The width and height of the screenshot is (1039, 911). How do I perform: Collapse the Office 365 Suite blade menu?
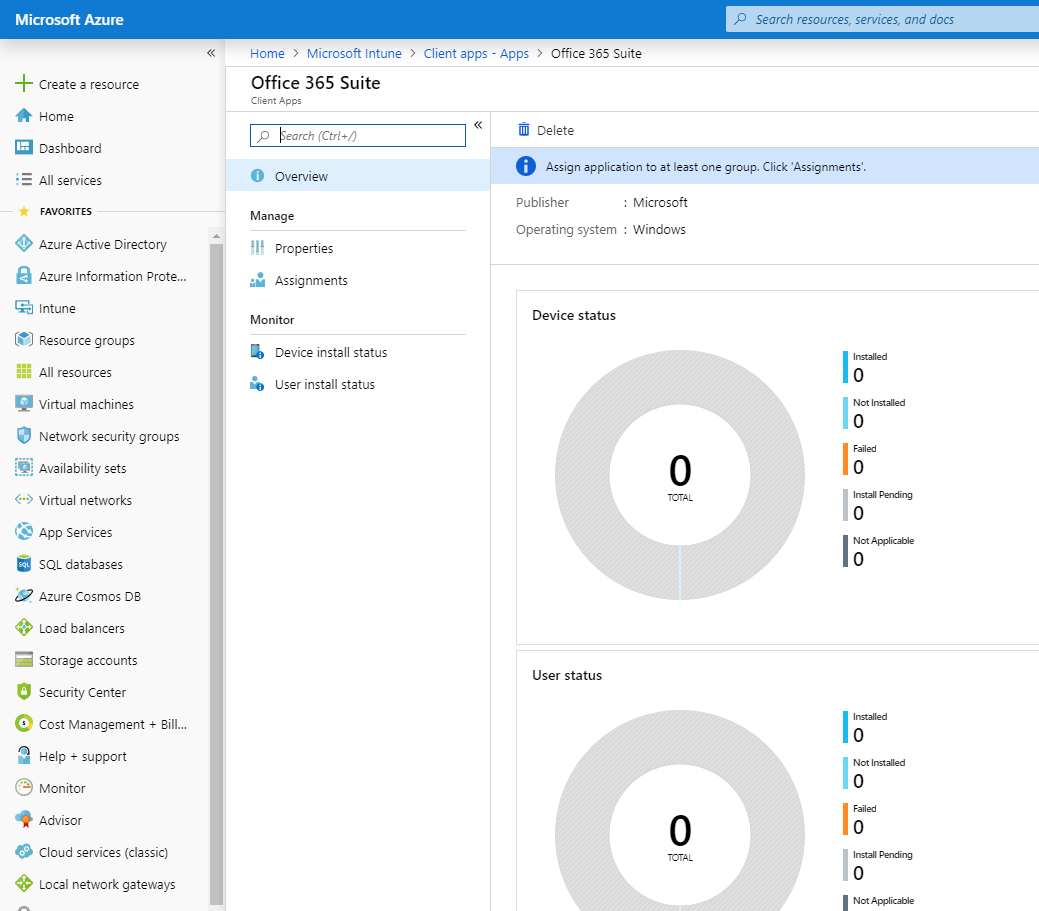[x=478, y=125]
